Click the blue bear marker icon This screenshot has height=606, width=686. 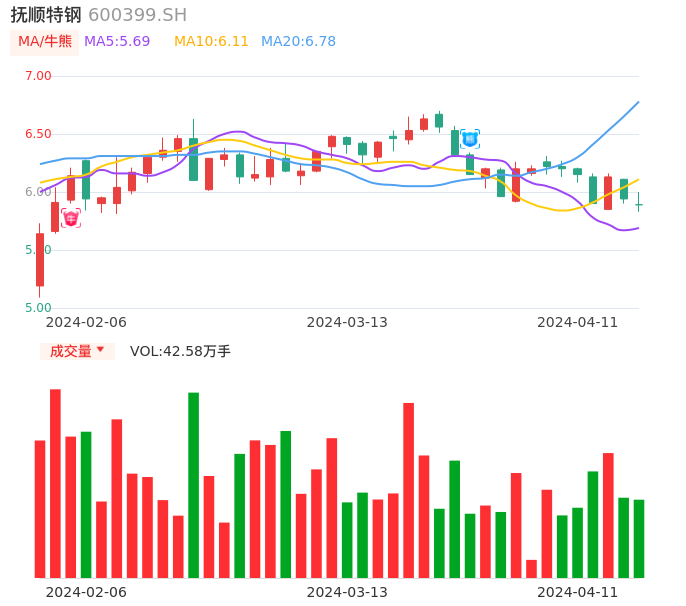coord(470,139)
